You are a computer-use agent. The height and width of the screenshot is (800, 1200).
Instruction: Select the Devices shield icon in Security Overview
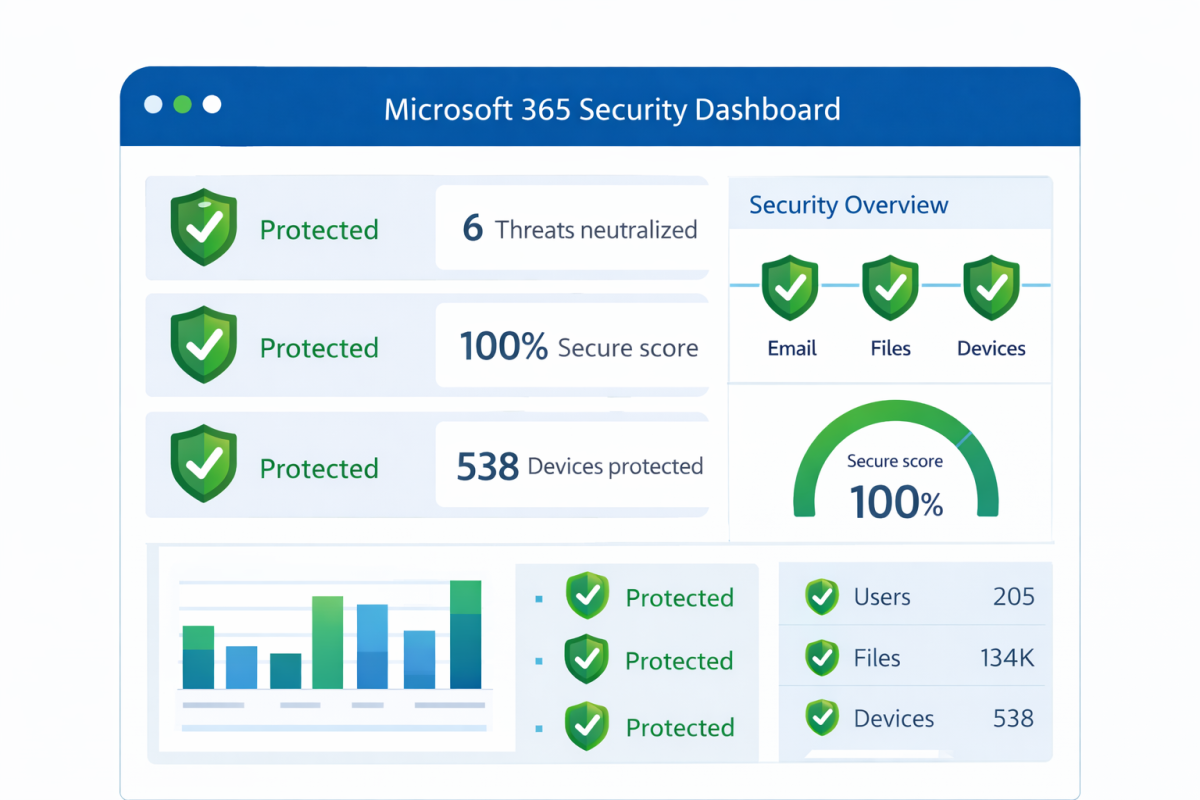[x=991, y=287]
